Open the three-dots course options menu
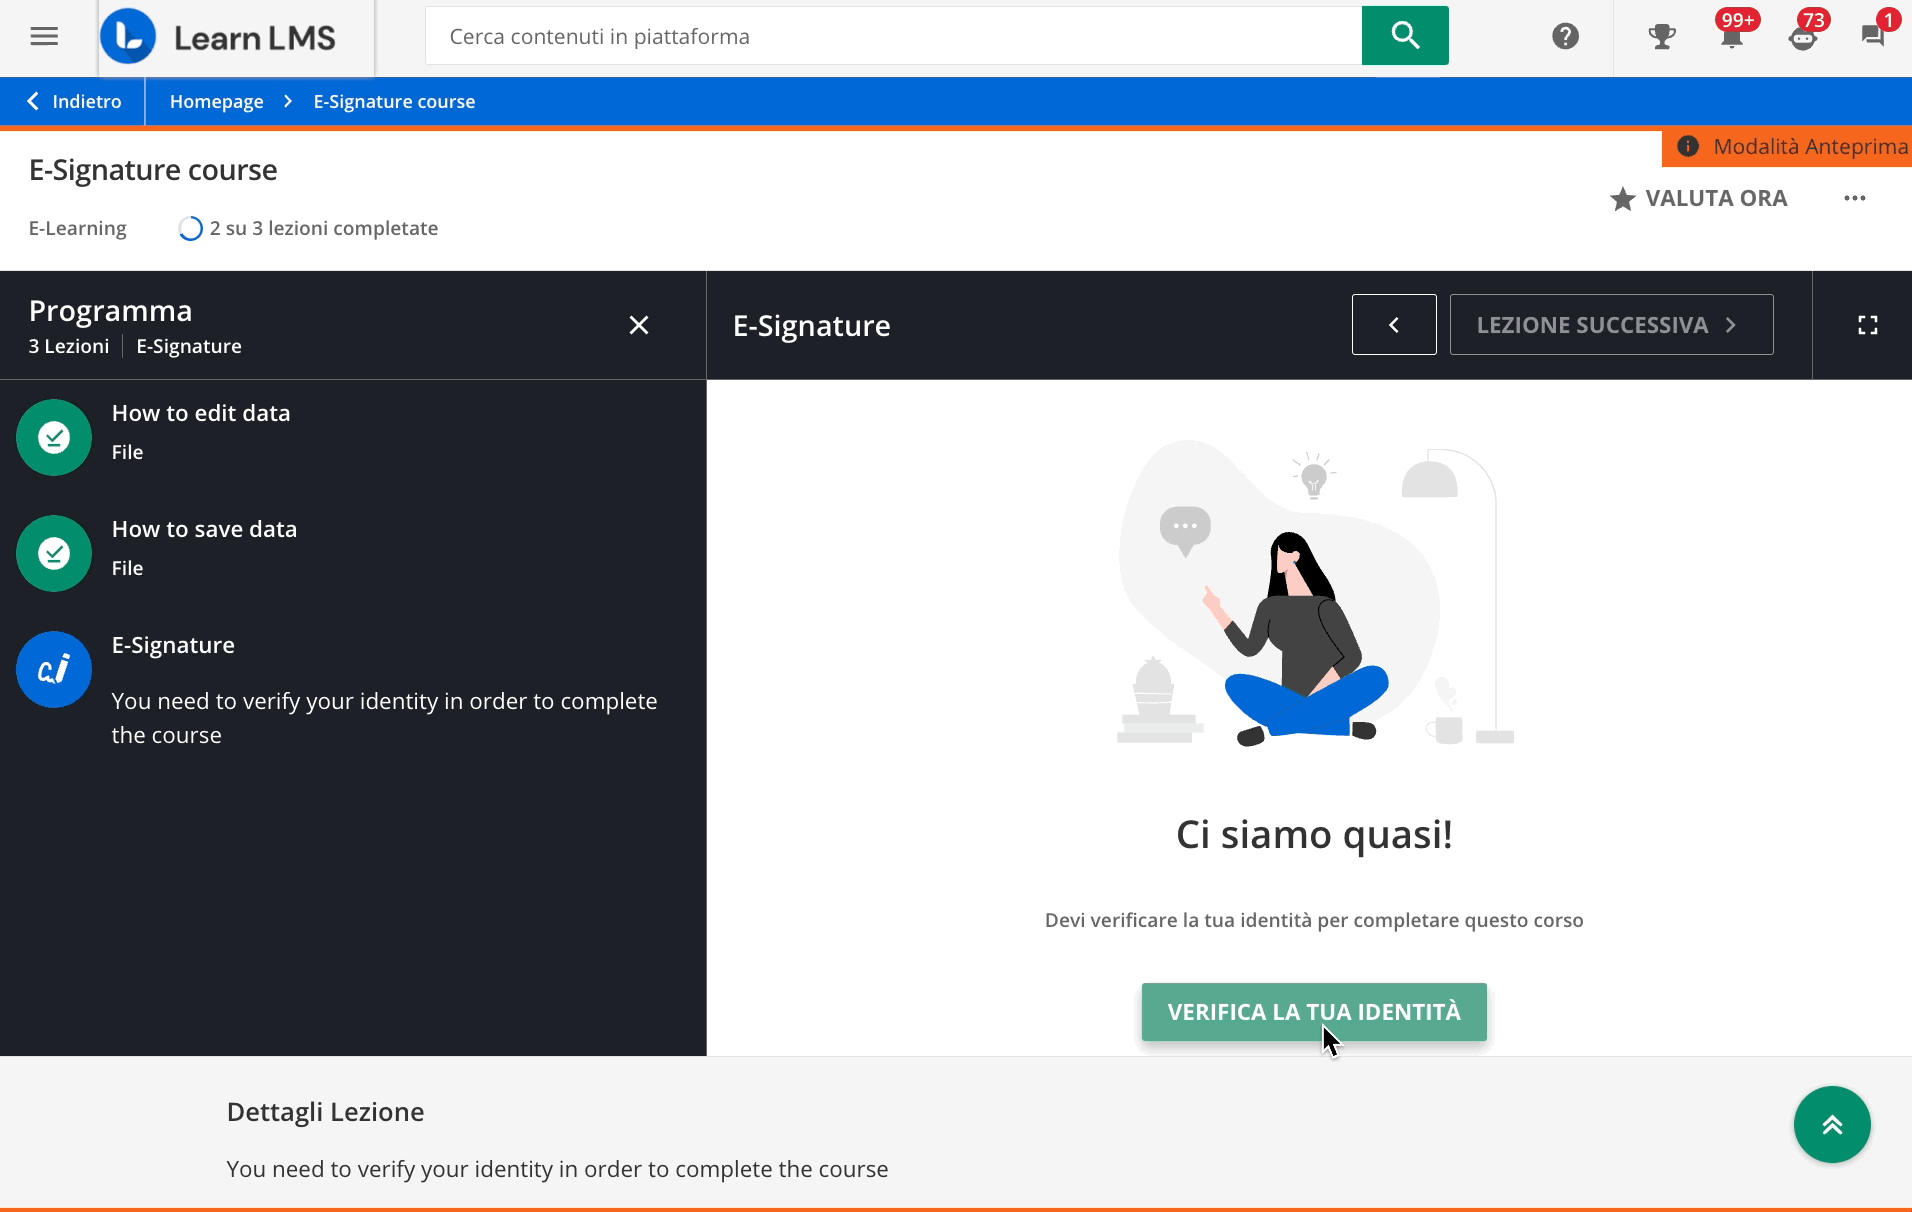 click(x=1854, y=198)
